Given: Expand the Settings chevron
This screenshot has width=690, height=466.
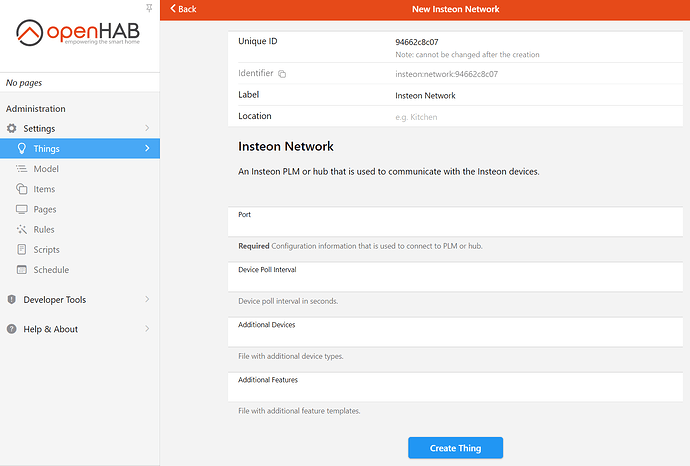Looking at the screenshot, I should pos(147,128).
